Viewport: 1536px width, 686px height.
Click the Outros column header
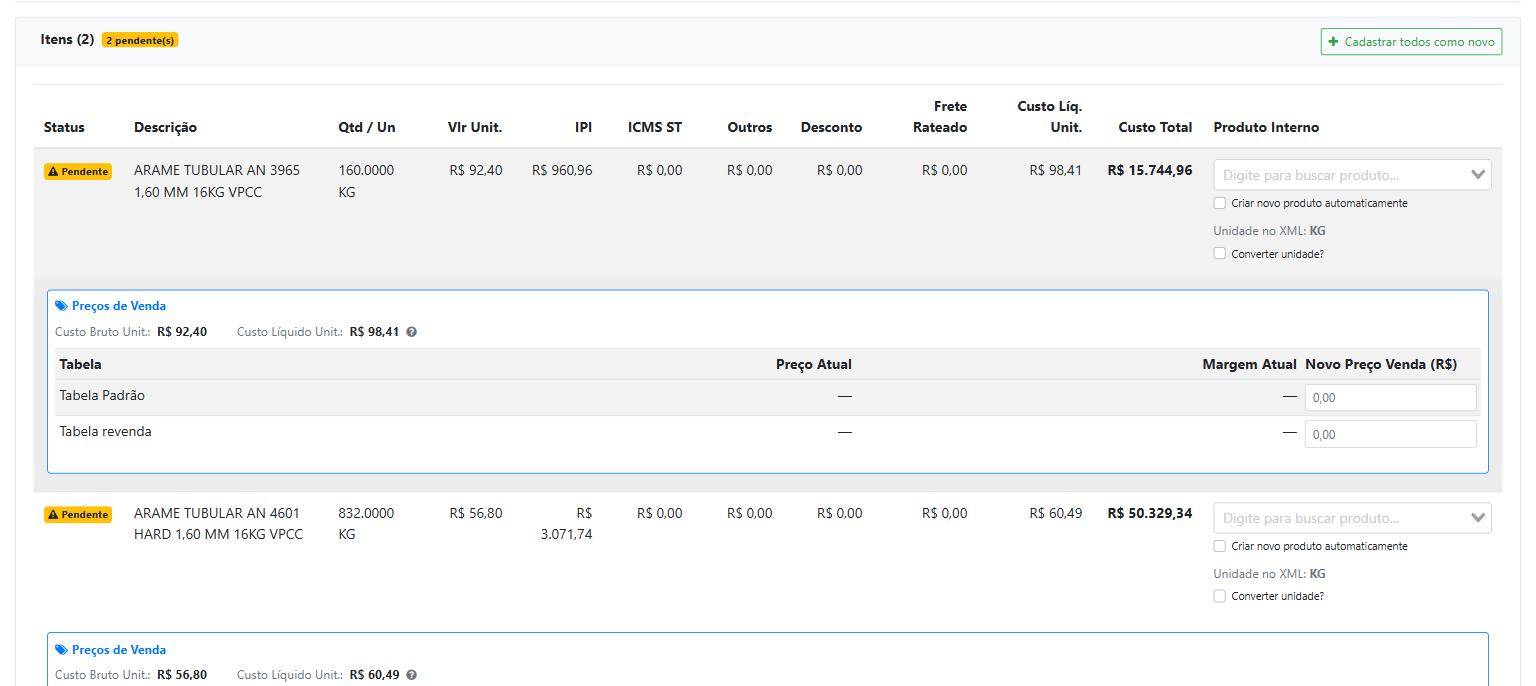point(750,127)
